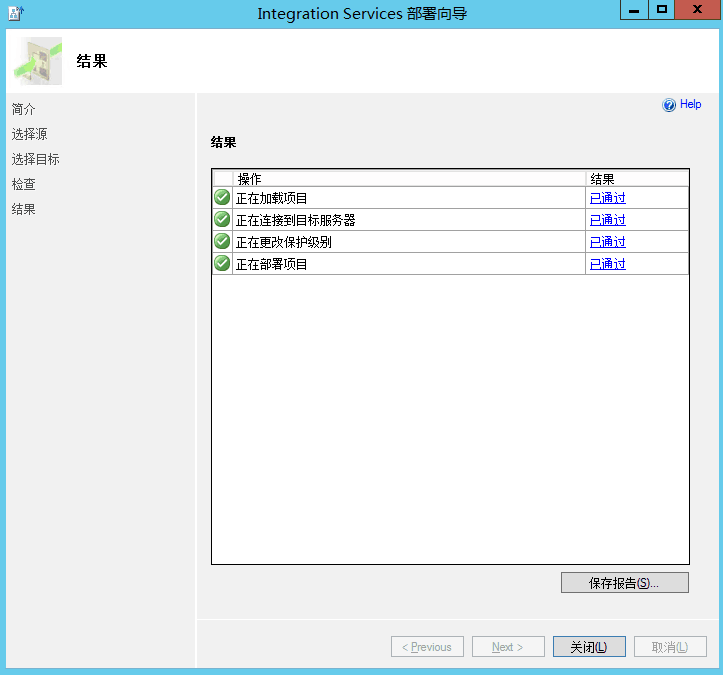Click the disabled Previous button
This screenshot has width=723, height=675.
(x=427, y=647)
